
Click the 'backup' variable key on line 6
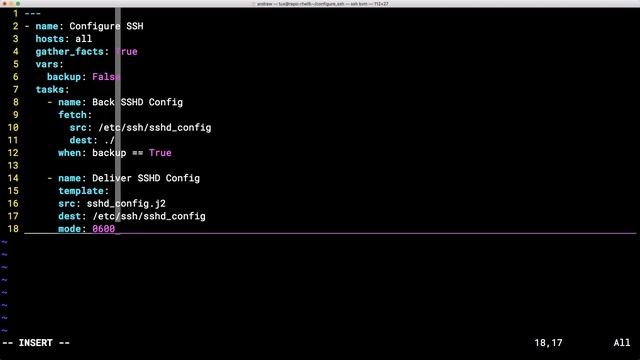(x=64, y=77)
